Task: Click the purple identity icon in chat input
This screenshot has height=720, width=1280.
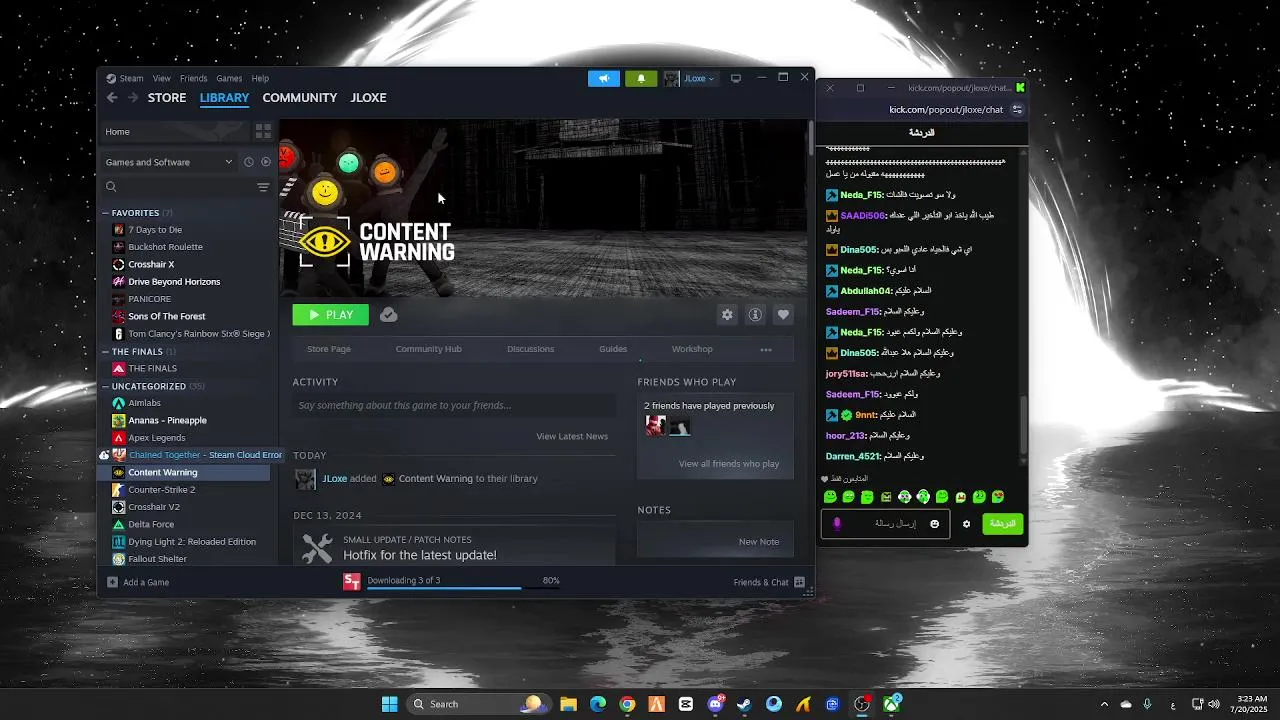Action: coord(837,524)
